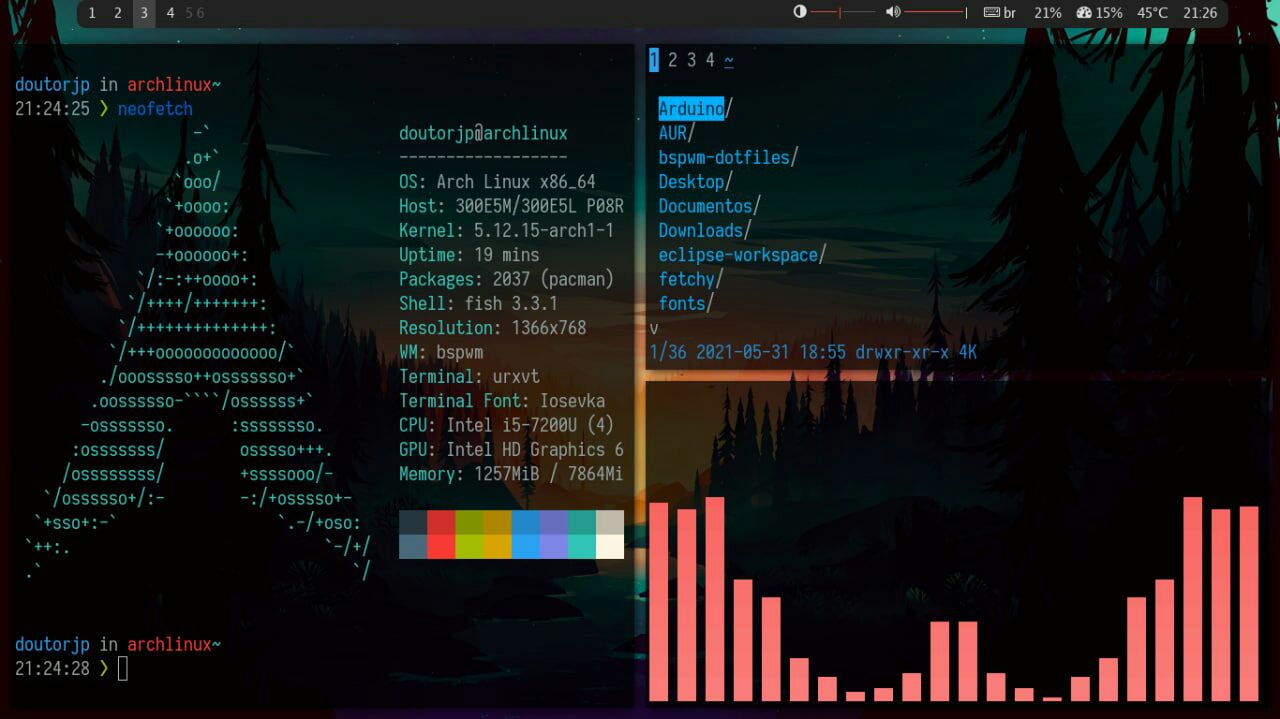The height and width of the screenshot is (719, 1280).
Task: Click the 'br' keyboard layout label
Action: pyautogui.click(x=1010, y=13)
